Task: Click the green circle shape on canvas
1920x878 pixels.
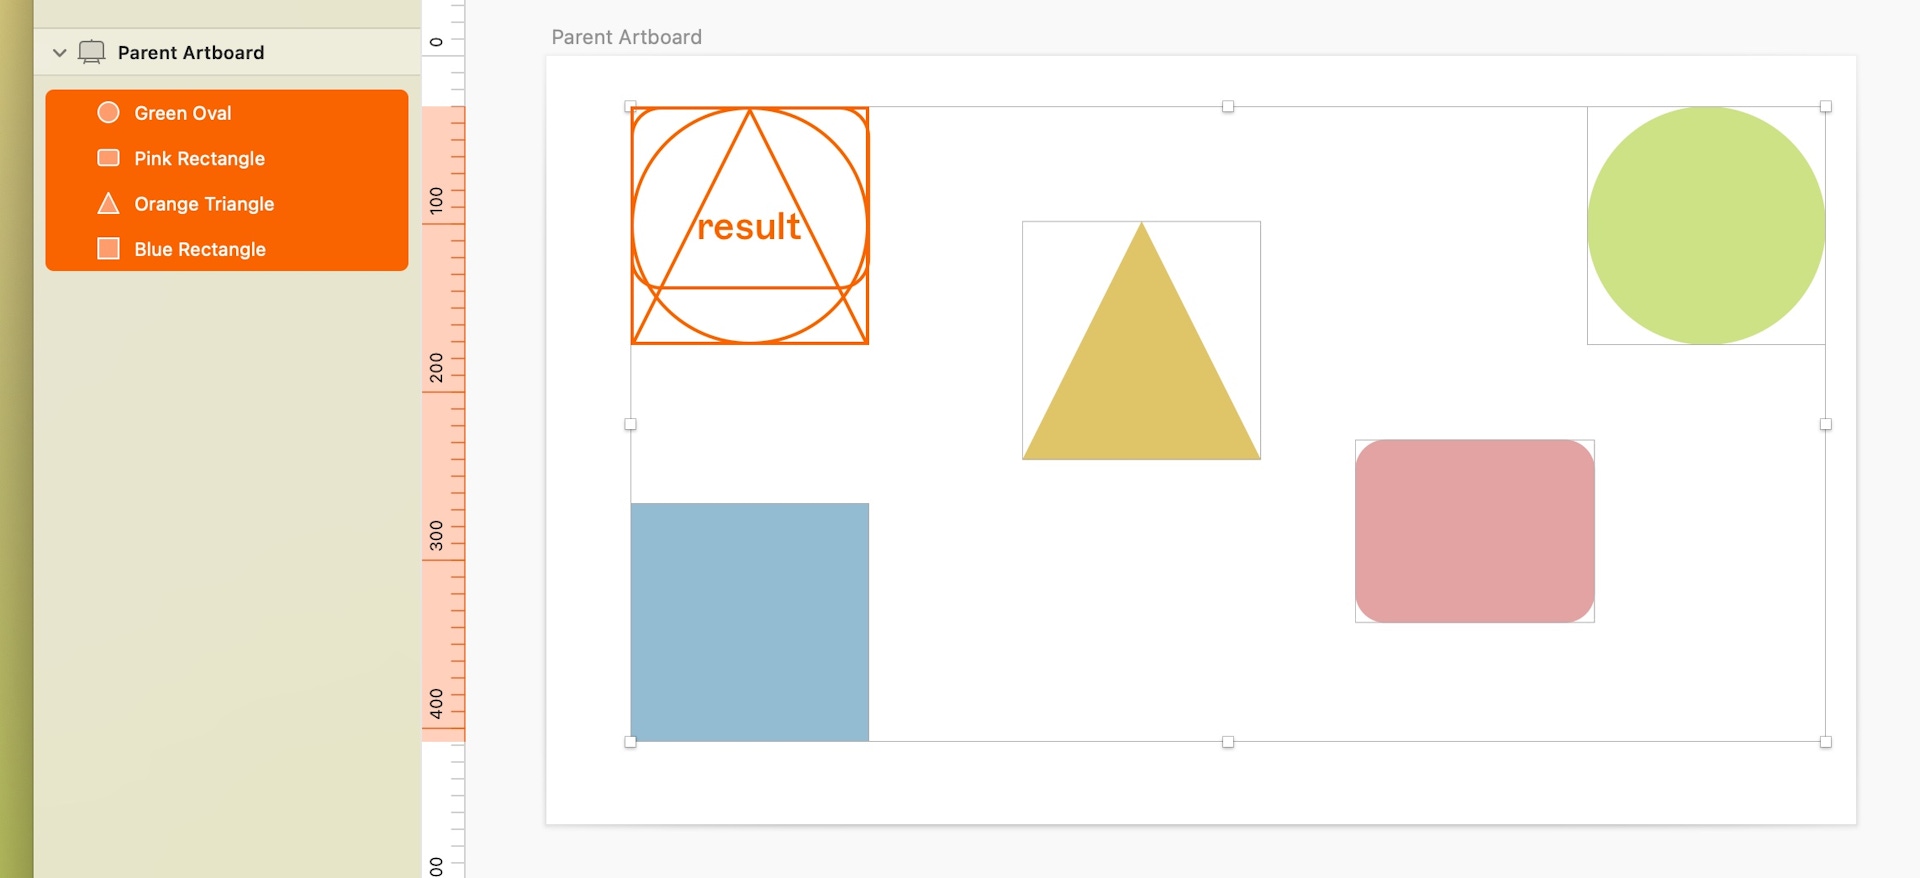Action: pos(1706,225)
